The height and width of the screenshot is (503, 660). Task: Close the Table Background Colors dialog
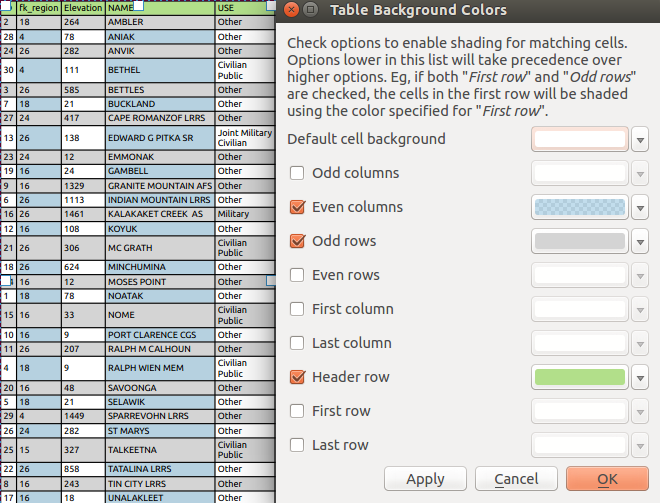point(291,11)
